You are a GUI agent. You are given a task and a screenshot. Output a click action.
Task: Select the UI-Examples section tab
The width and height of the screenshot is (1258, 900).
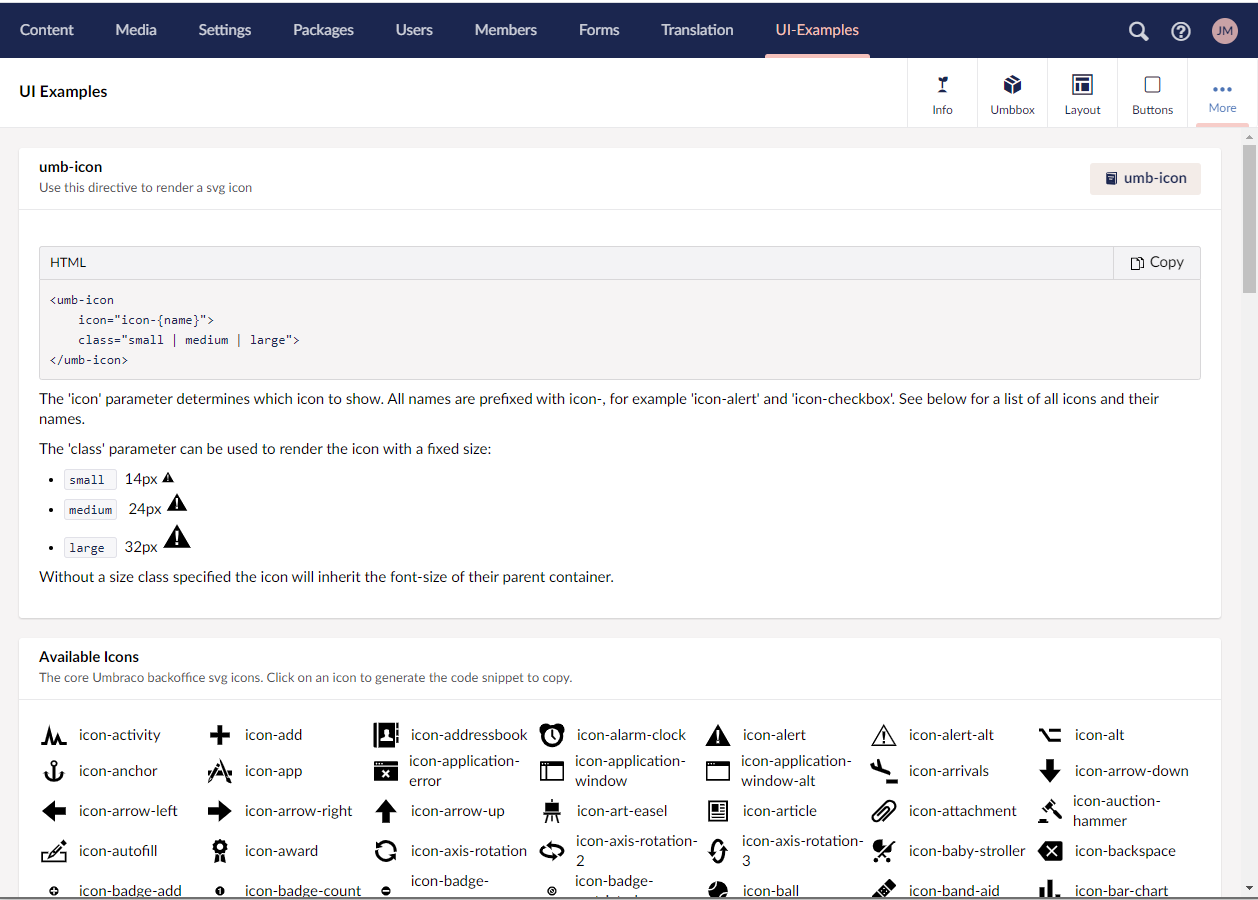click(817, 30)
